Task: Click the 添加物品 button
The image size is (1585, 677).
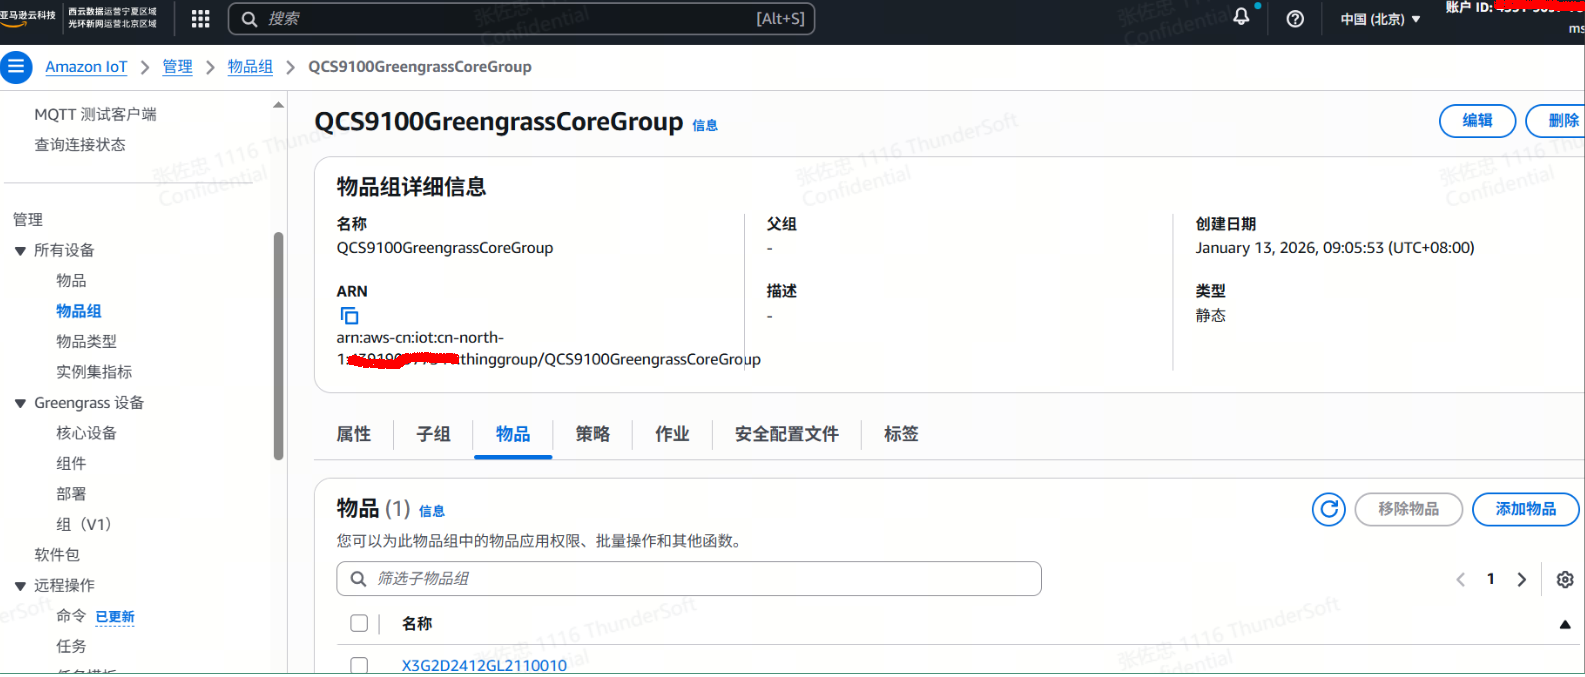Action: (x=1526, y=509)
